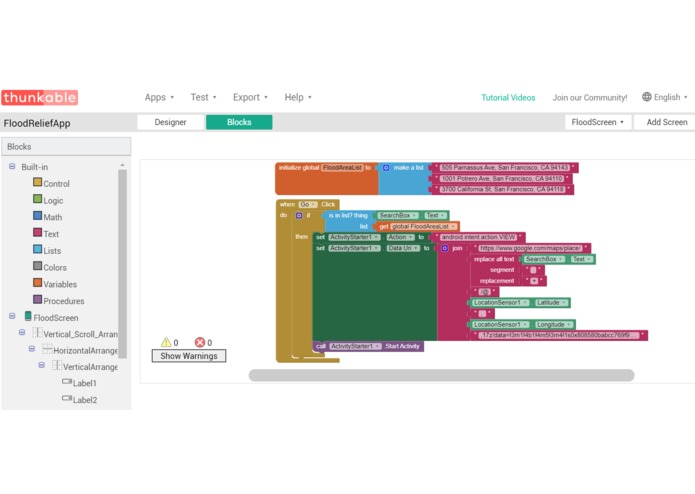
Task: Open the Help menu
Action: click(298, 97)
